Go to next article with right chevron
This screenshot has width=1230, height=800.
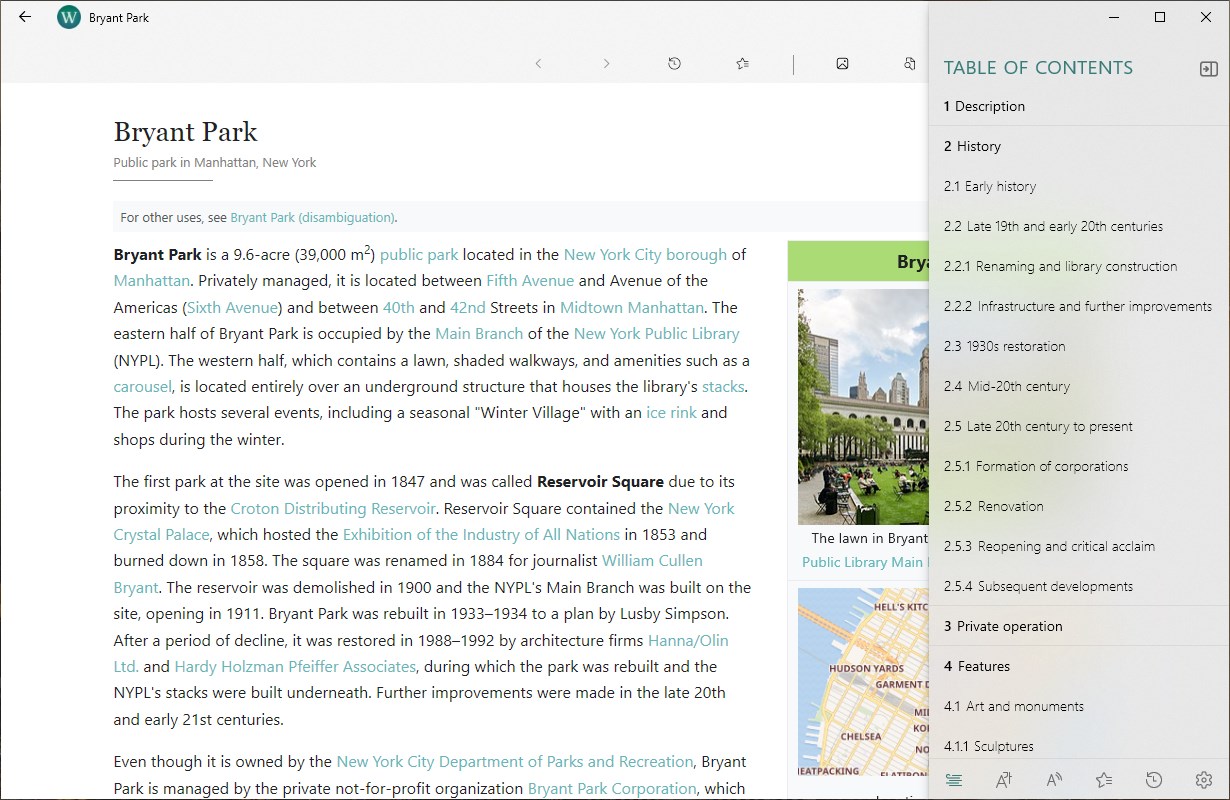click(606, 64)
